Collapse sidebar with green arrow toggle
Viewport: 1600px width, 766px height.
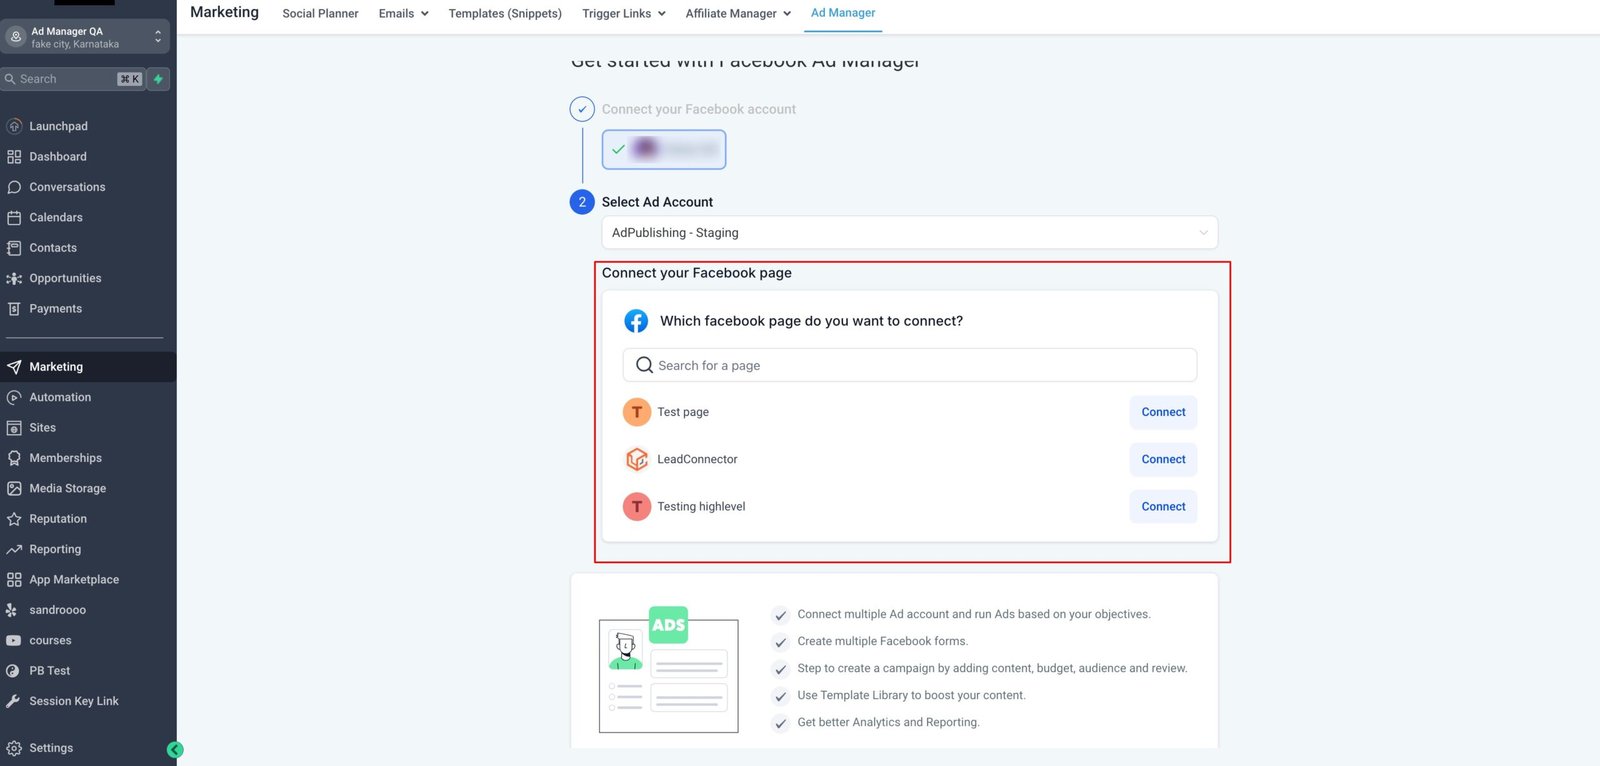(175, 749)
